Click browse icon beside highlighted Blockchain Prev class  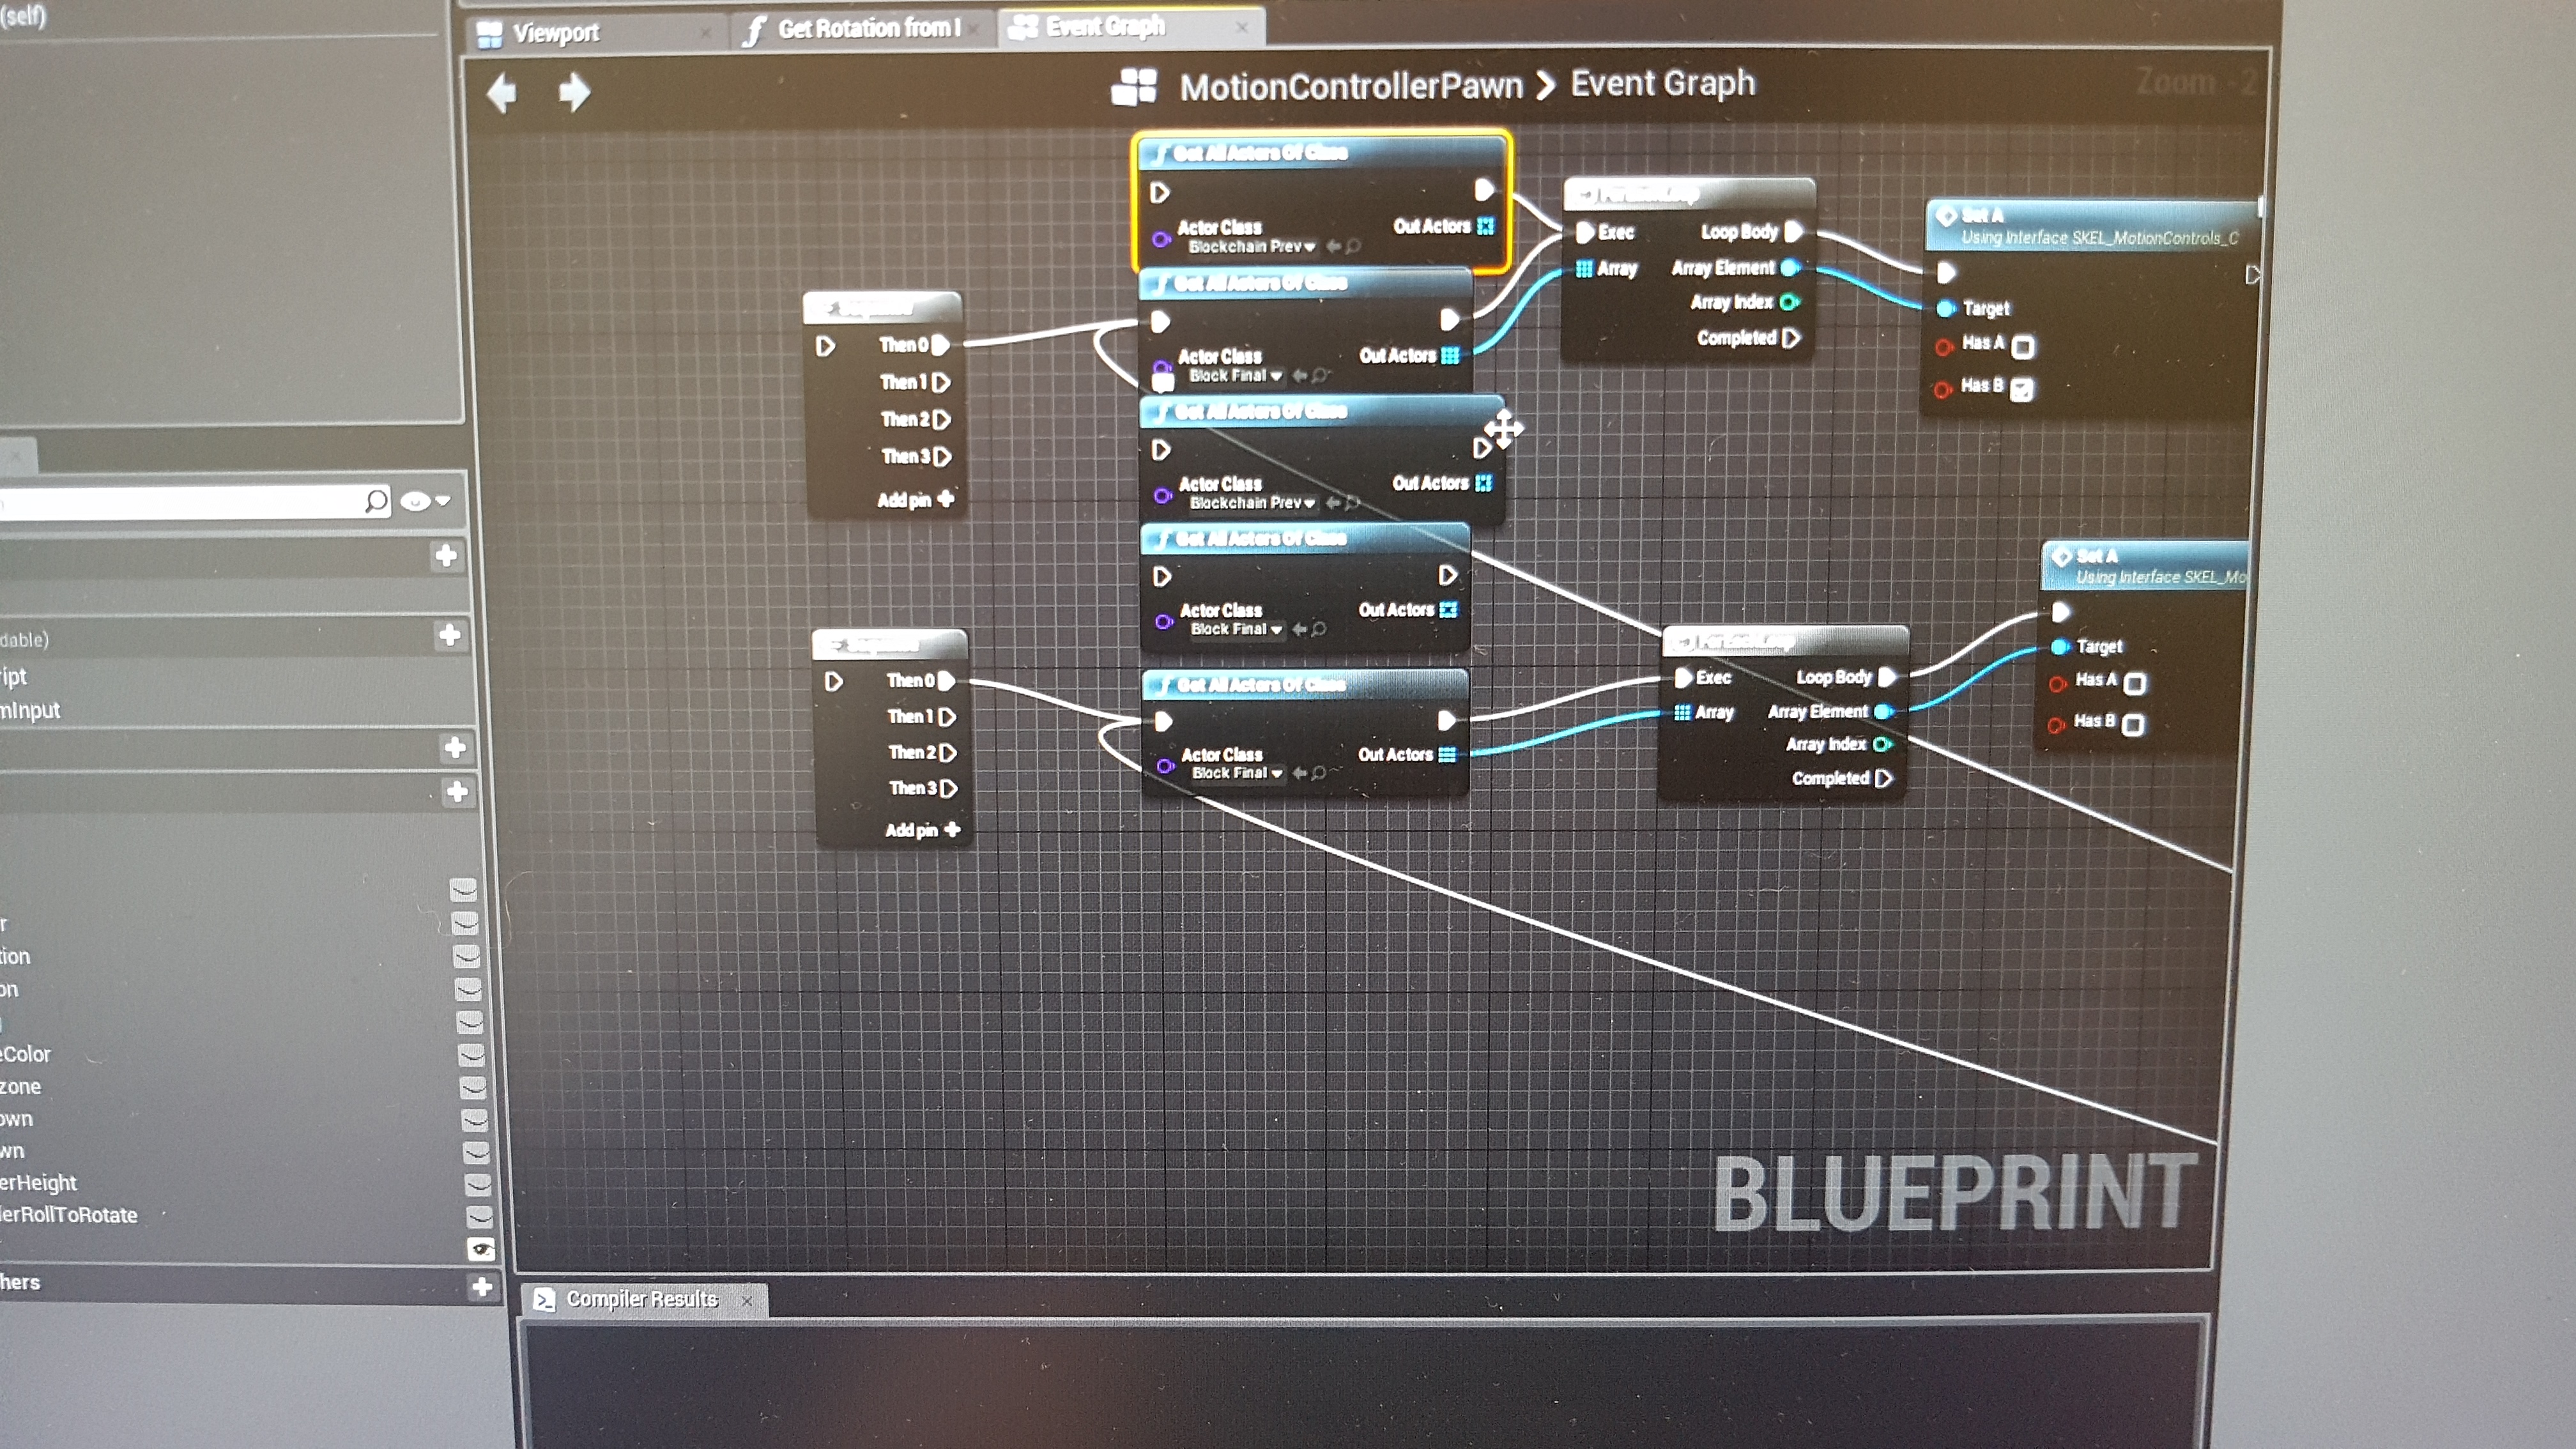pos(1353,246)
